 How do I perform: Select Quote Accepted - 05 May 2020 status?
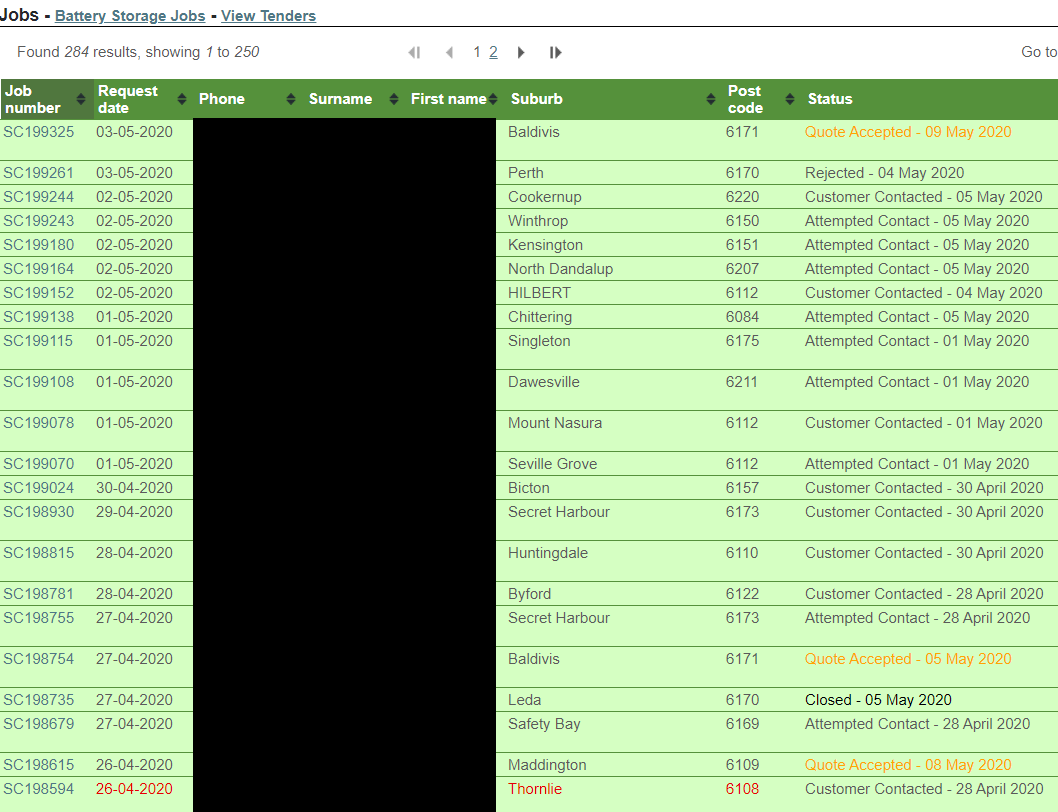pyautogui.click(x=908, y=659)
